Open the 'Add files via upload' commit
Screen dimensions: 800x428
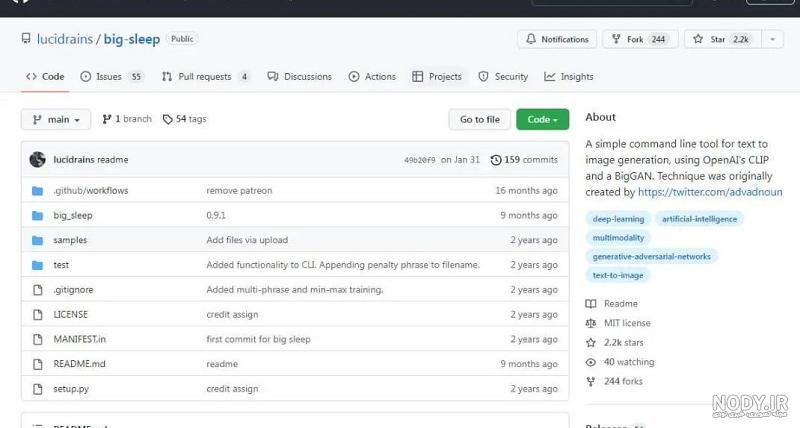coord(247,240)
